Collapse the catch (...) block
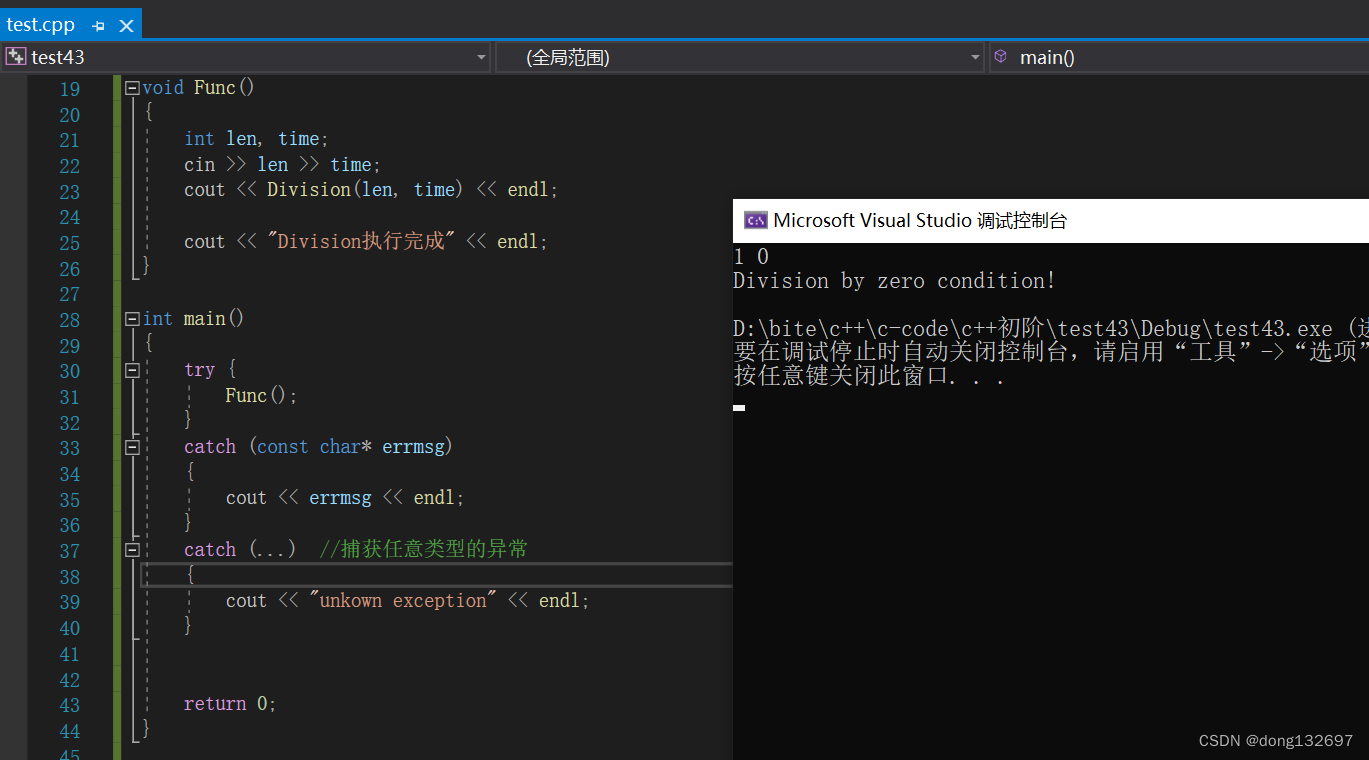This screenshot has width=1369, height=760. [x=132, y=550]
